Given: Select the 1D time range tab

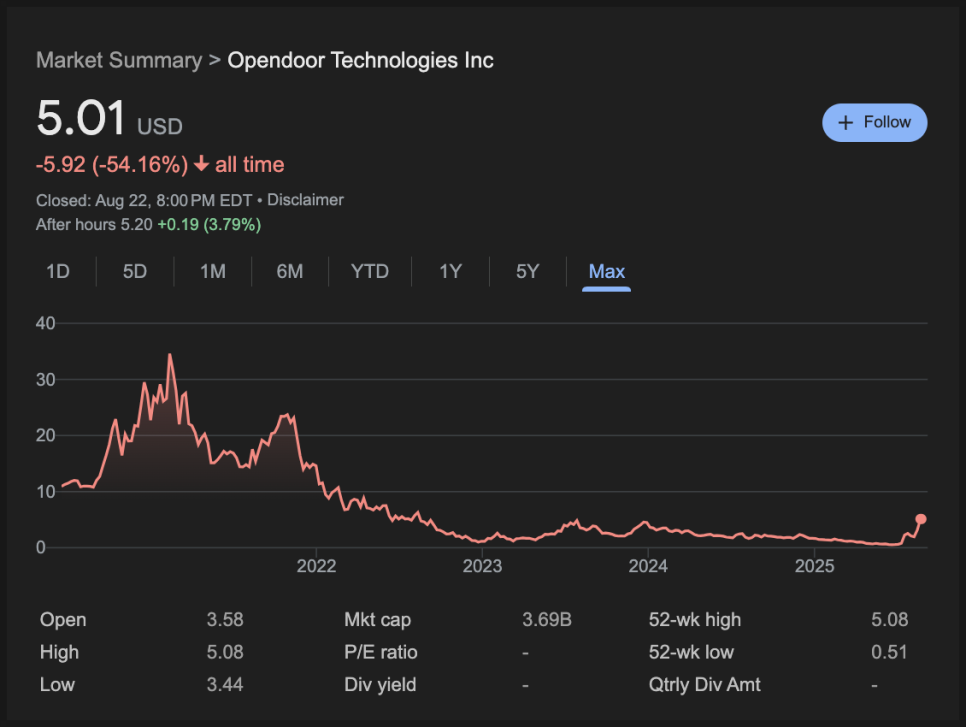Looking at the screenshot, I should [x=58, y=271].
